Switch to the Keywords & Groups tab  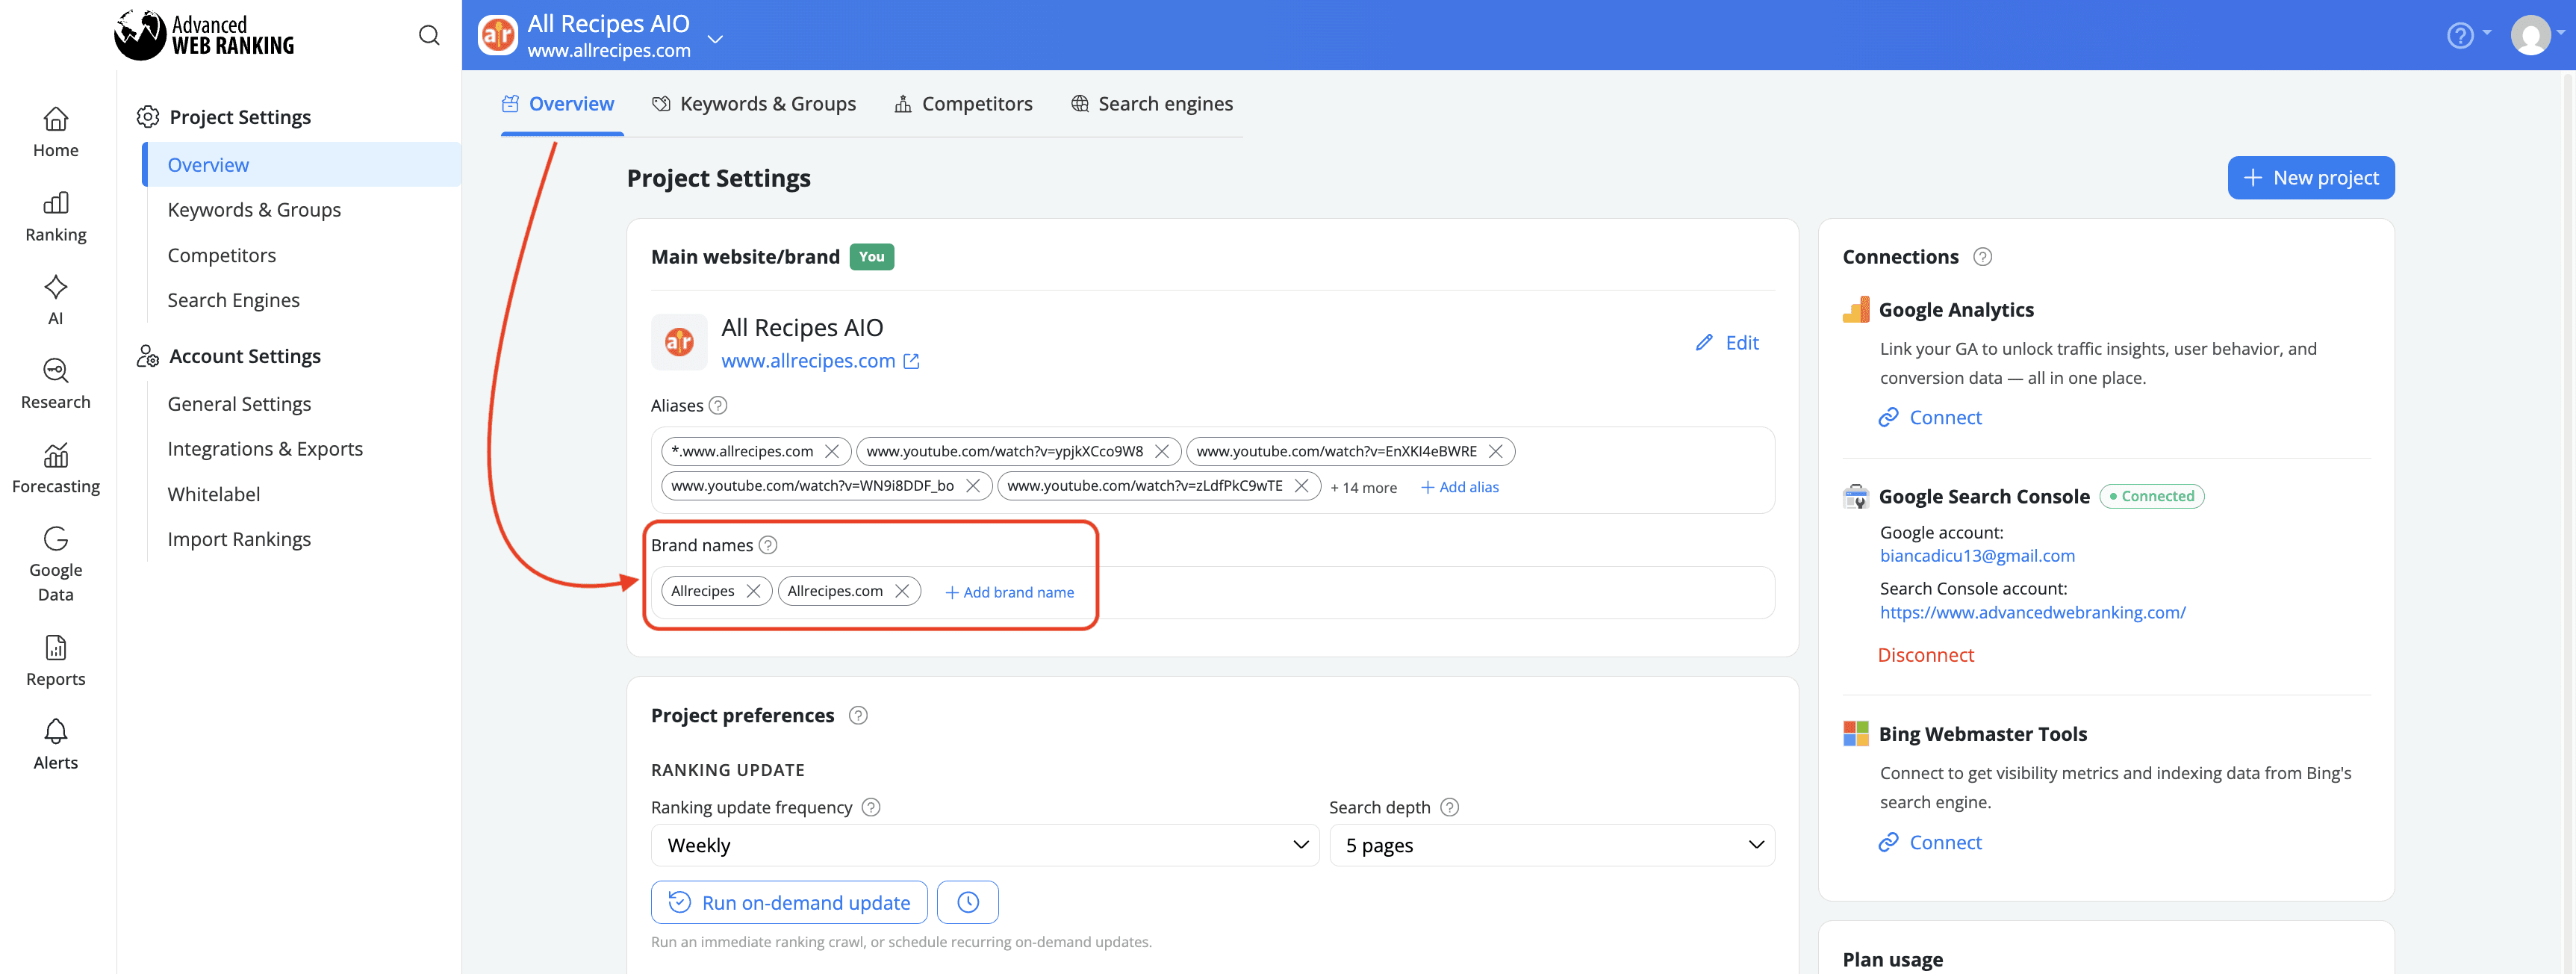(x=754, y=104)
